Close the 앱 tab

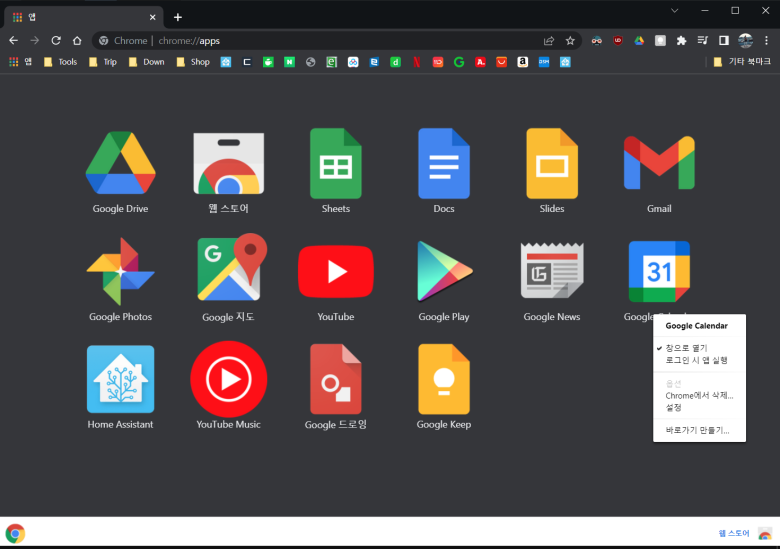coord(153,17)
